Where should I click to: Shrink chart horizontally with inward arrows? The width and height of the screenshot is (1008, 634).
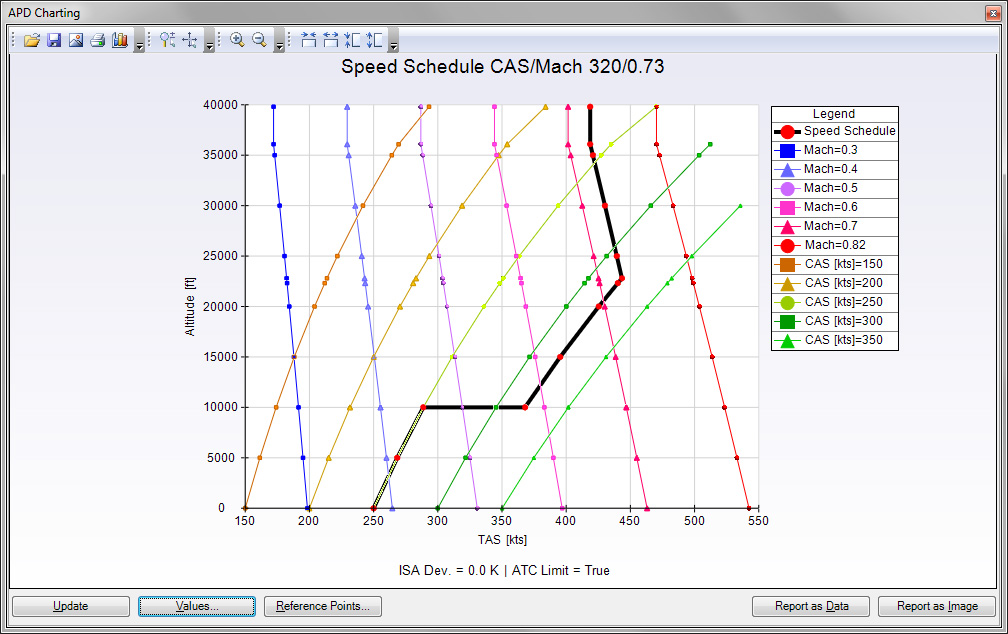309,41
